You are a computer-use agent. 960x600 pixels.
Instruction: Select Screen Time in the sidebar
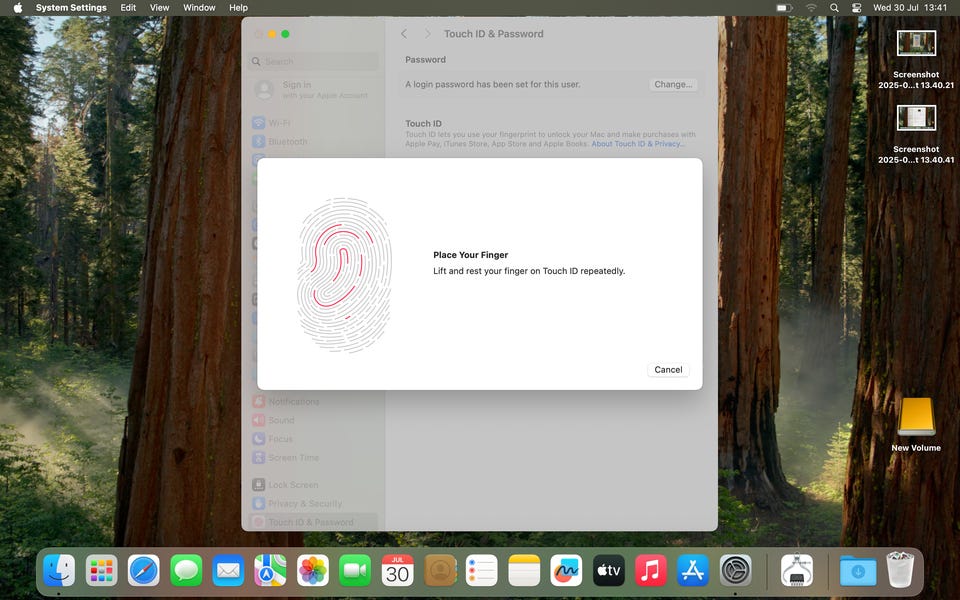pyautogui.click(x=314, y=457)
